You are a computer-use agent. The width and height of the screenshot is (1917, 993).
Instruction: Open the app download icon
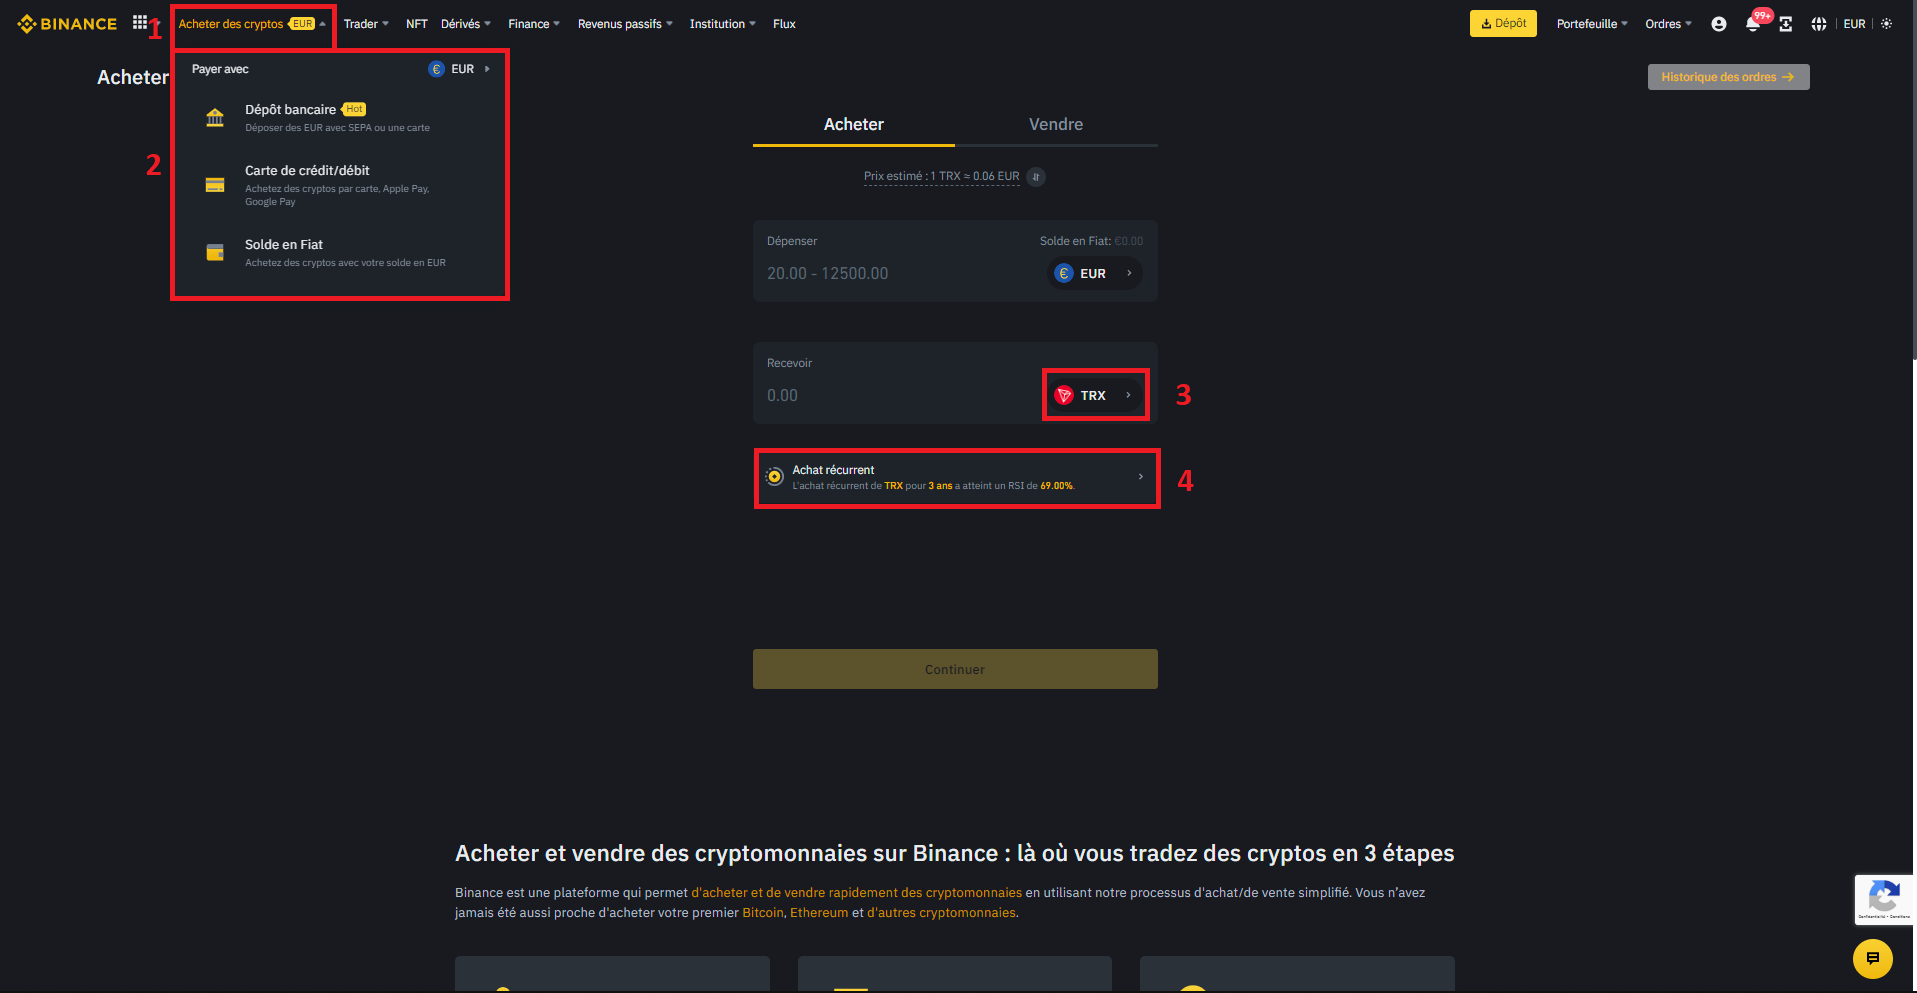click(1786, 24)
